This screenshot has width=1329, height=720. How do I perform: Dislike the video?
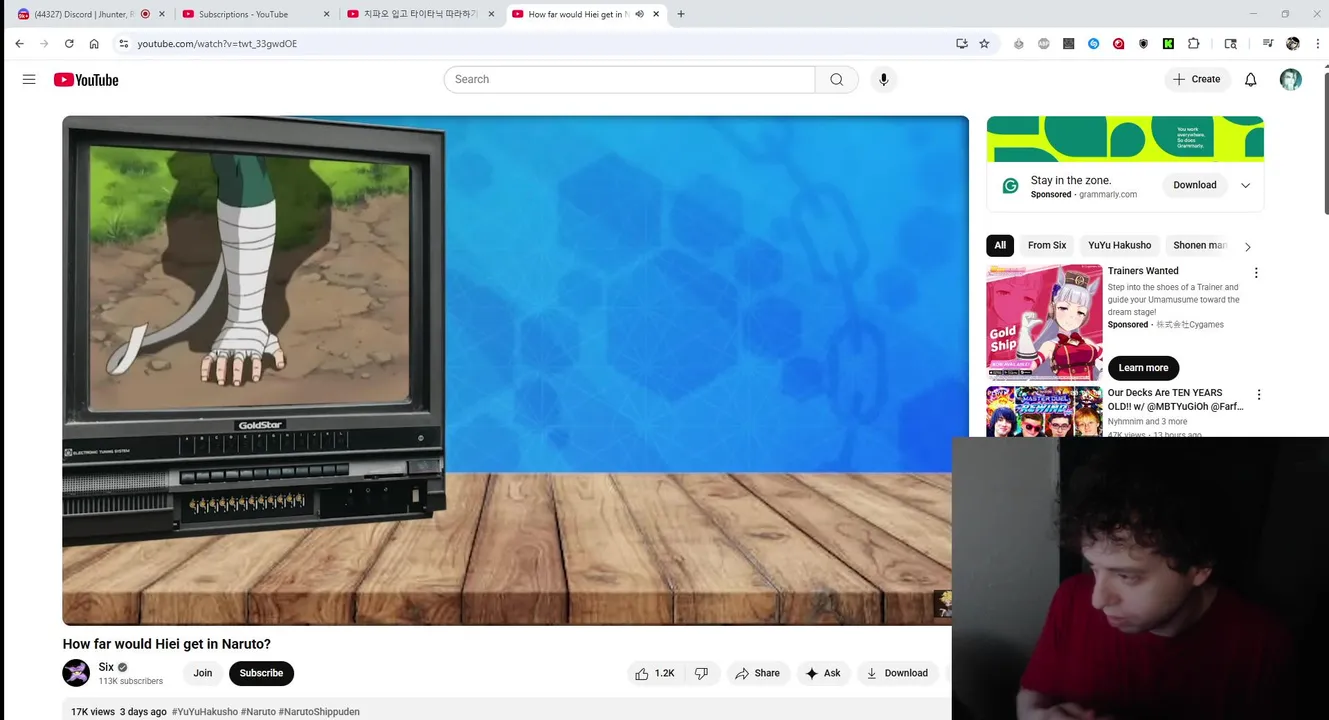tap(702, 673)
